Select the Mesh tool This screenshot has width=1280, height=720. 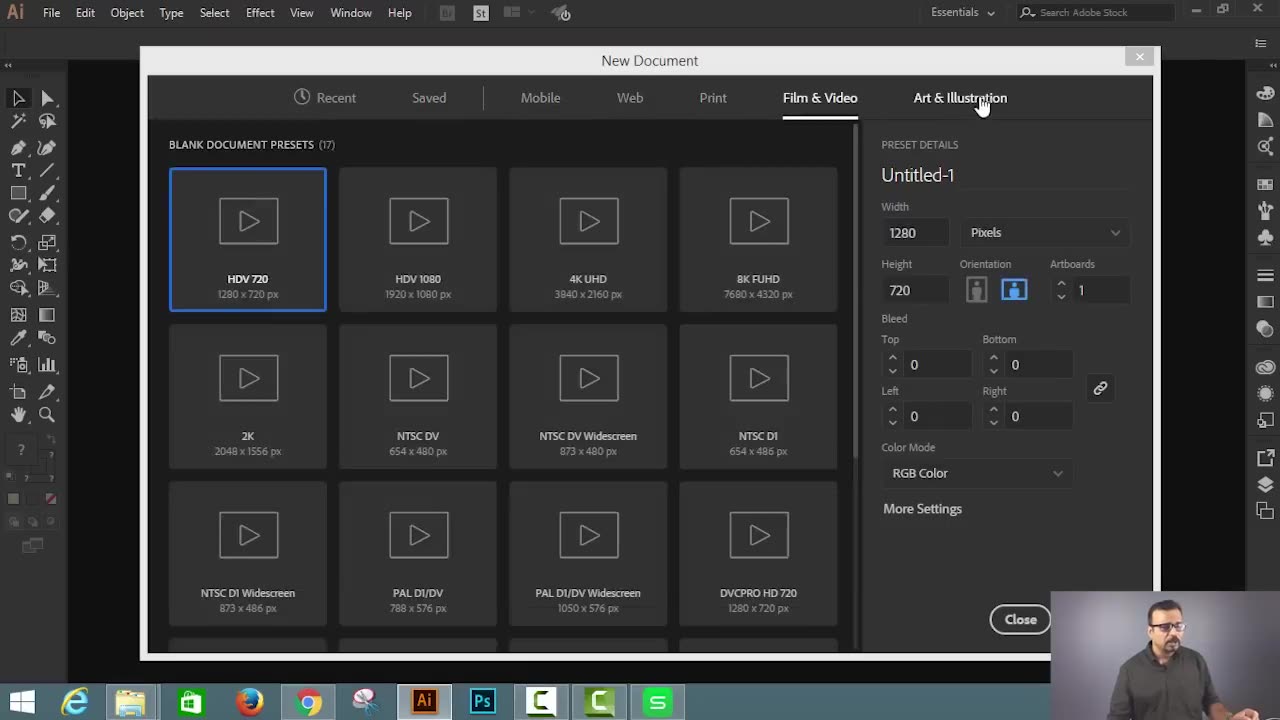pyautogui.click(x=18, y=314)
